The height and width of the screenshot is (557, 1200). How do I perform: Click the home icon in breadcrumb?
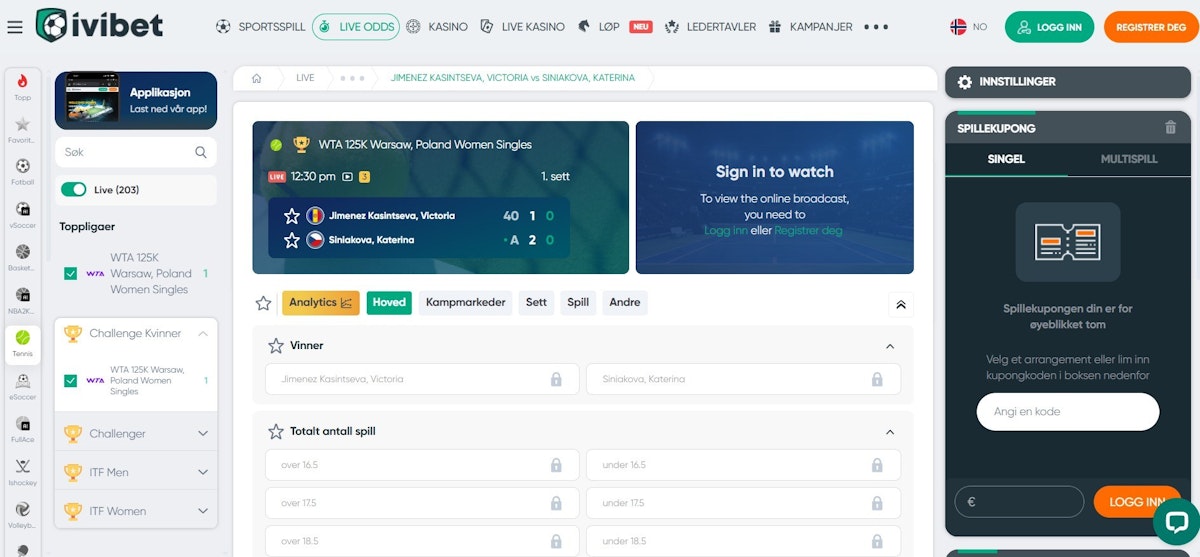(257, 78)
